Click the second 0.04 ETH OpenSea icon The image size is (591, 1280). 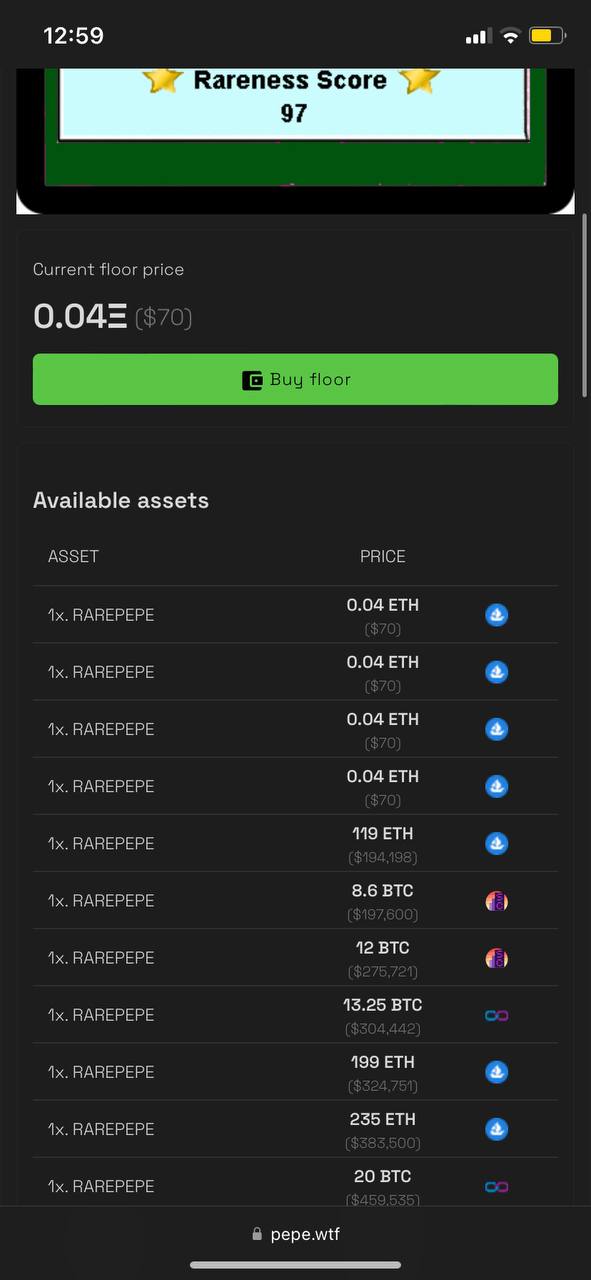click(x=496, y=672)
